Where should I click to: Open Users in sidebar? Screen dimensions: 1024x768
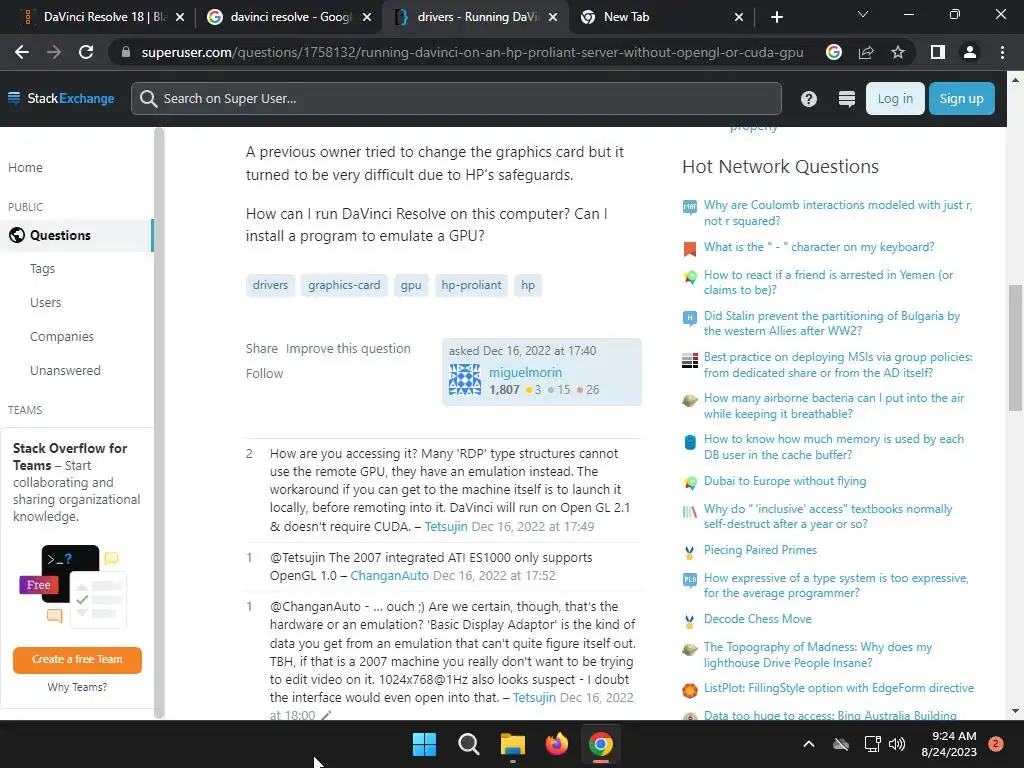45,302
